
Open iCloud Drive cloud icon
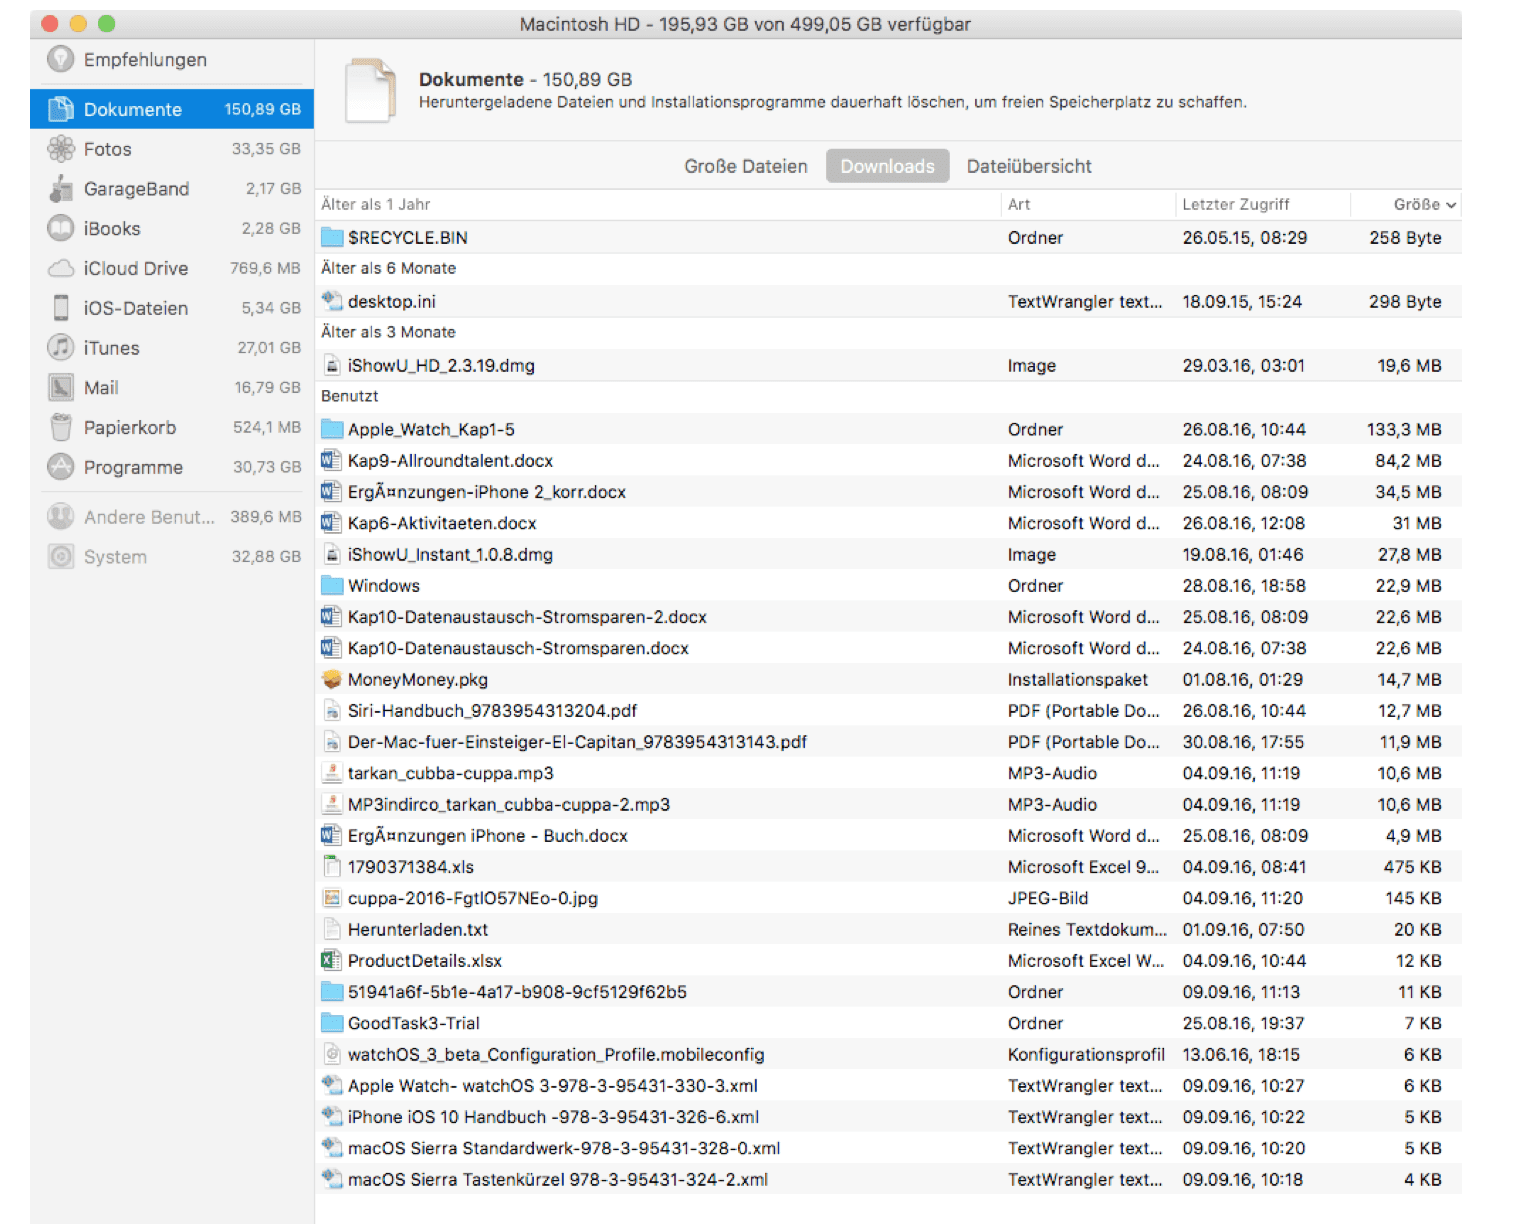(x=61, y=268)
